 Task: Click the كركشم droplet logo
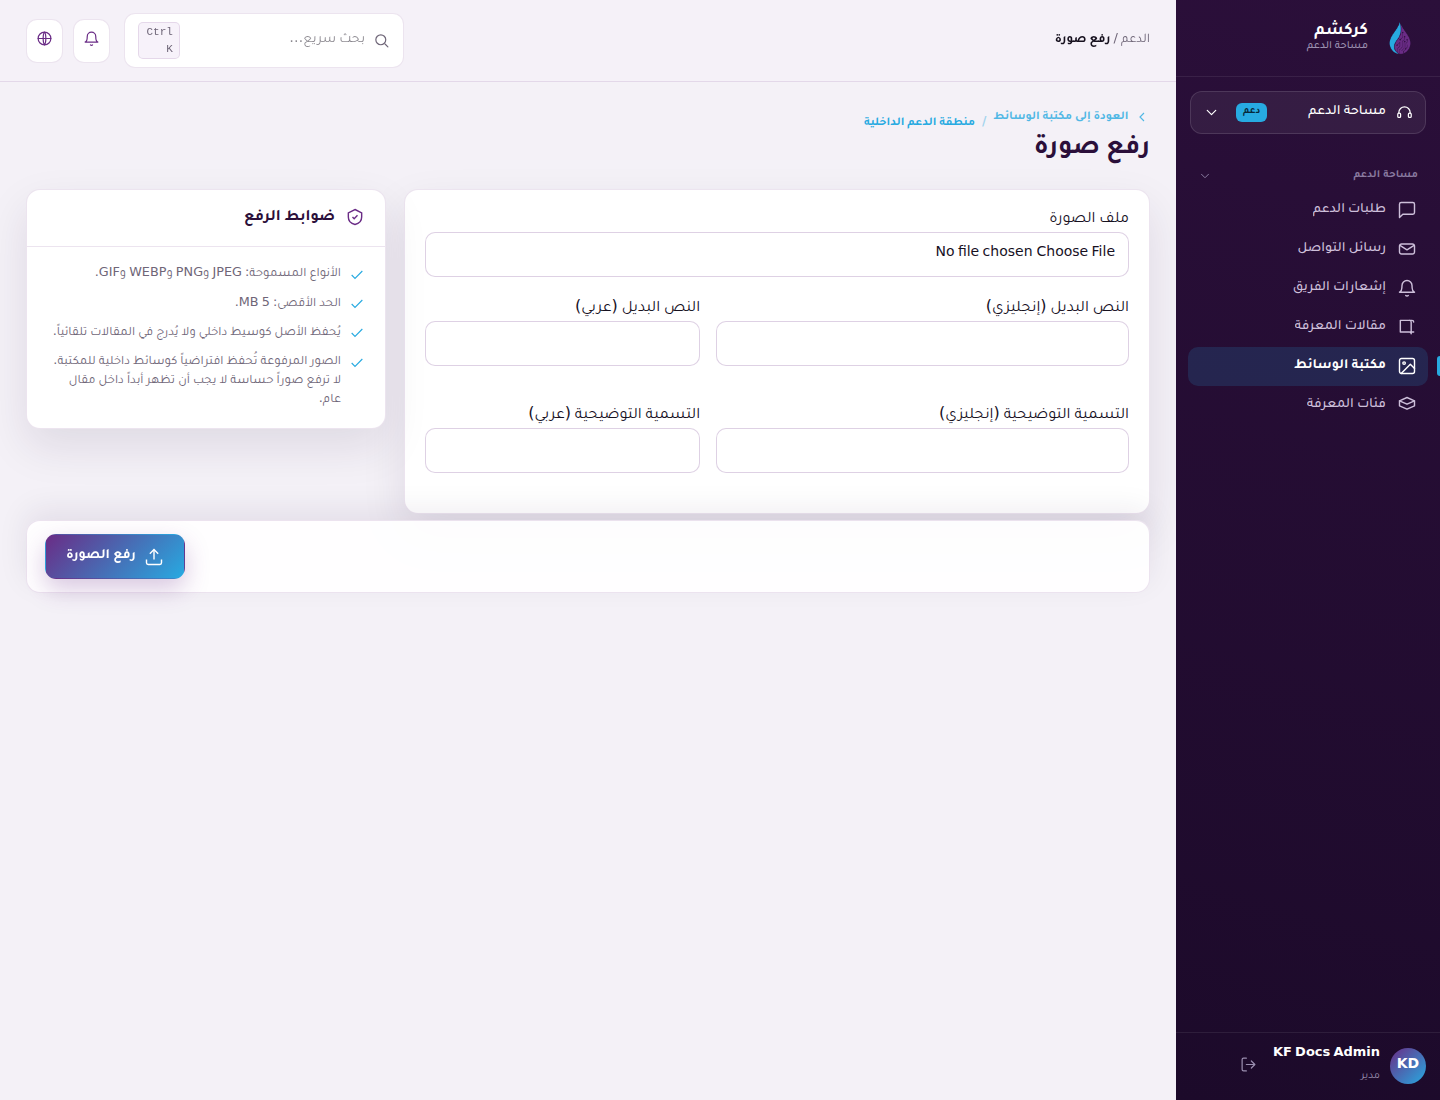click(x=1400, y=39)
